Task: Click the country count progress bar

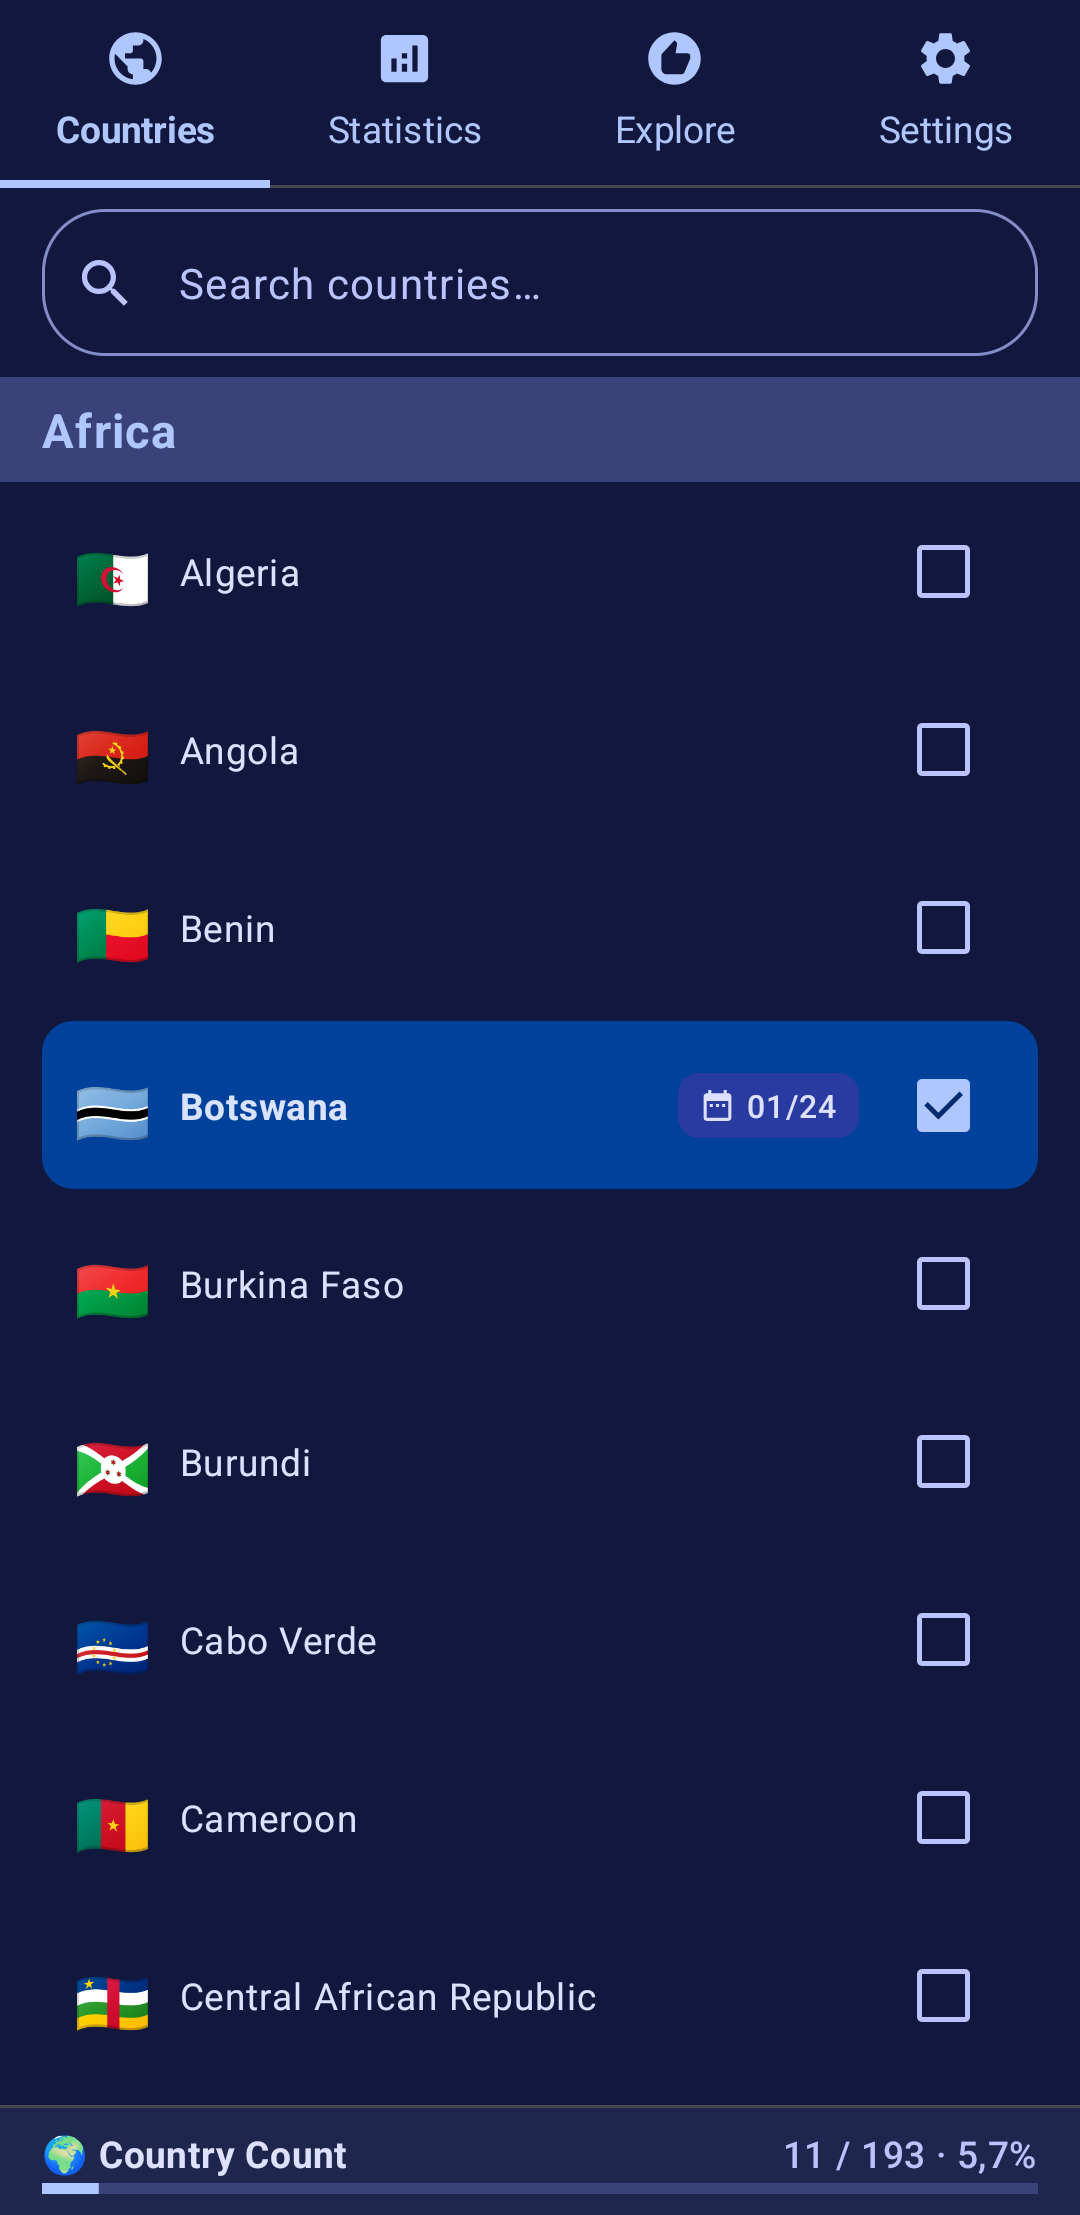Action: click(x=540, y=2189)
